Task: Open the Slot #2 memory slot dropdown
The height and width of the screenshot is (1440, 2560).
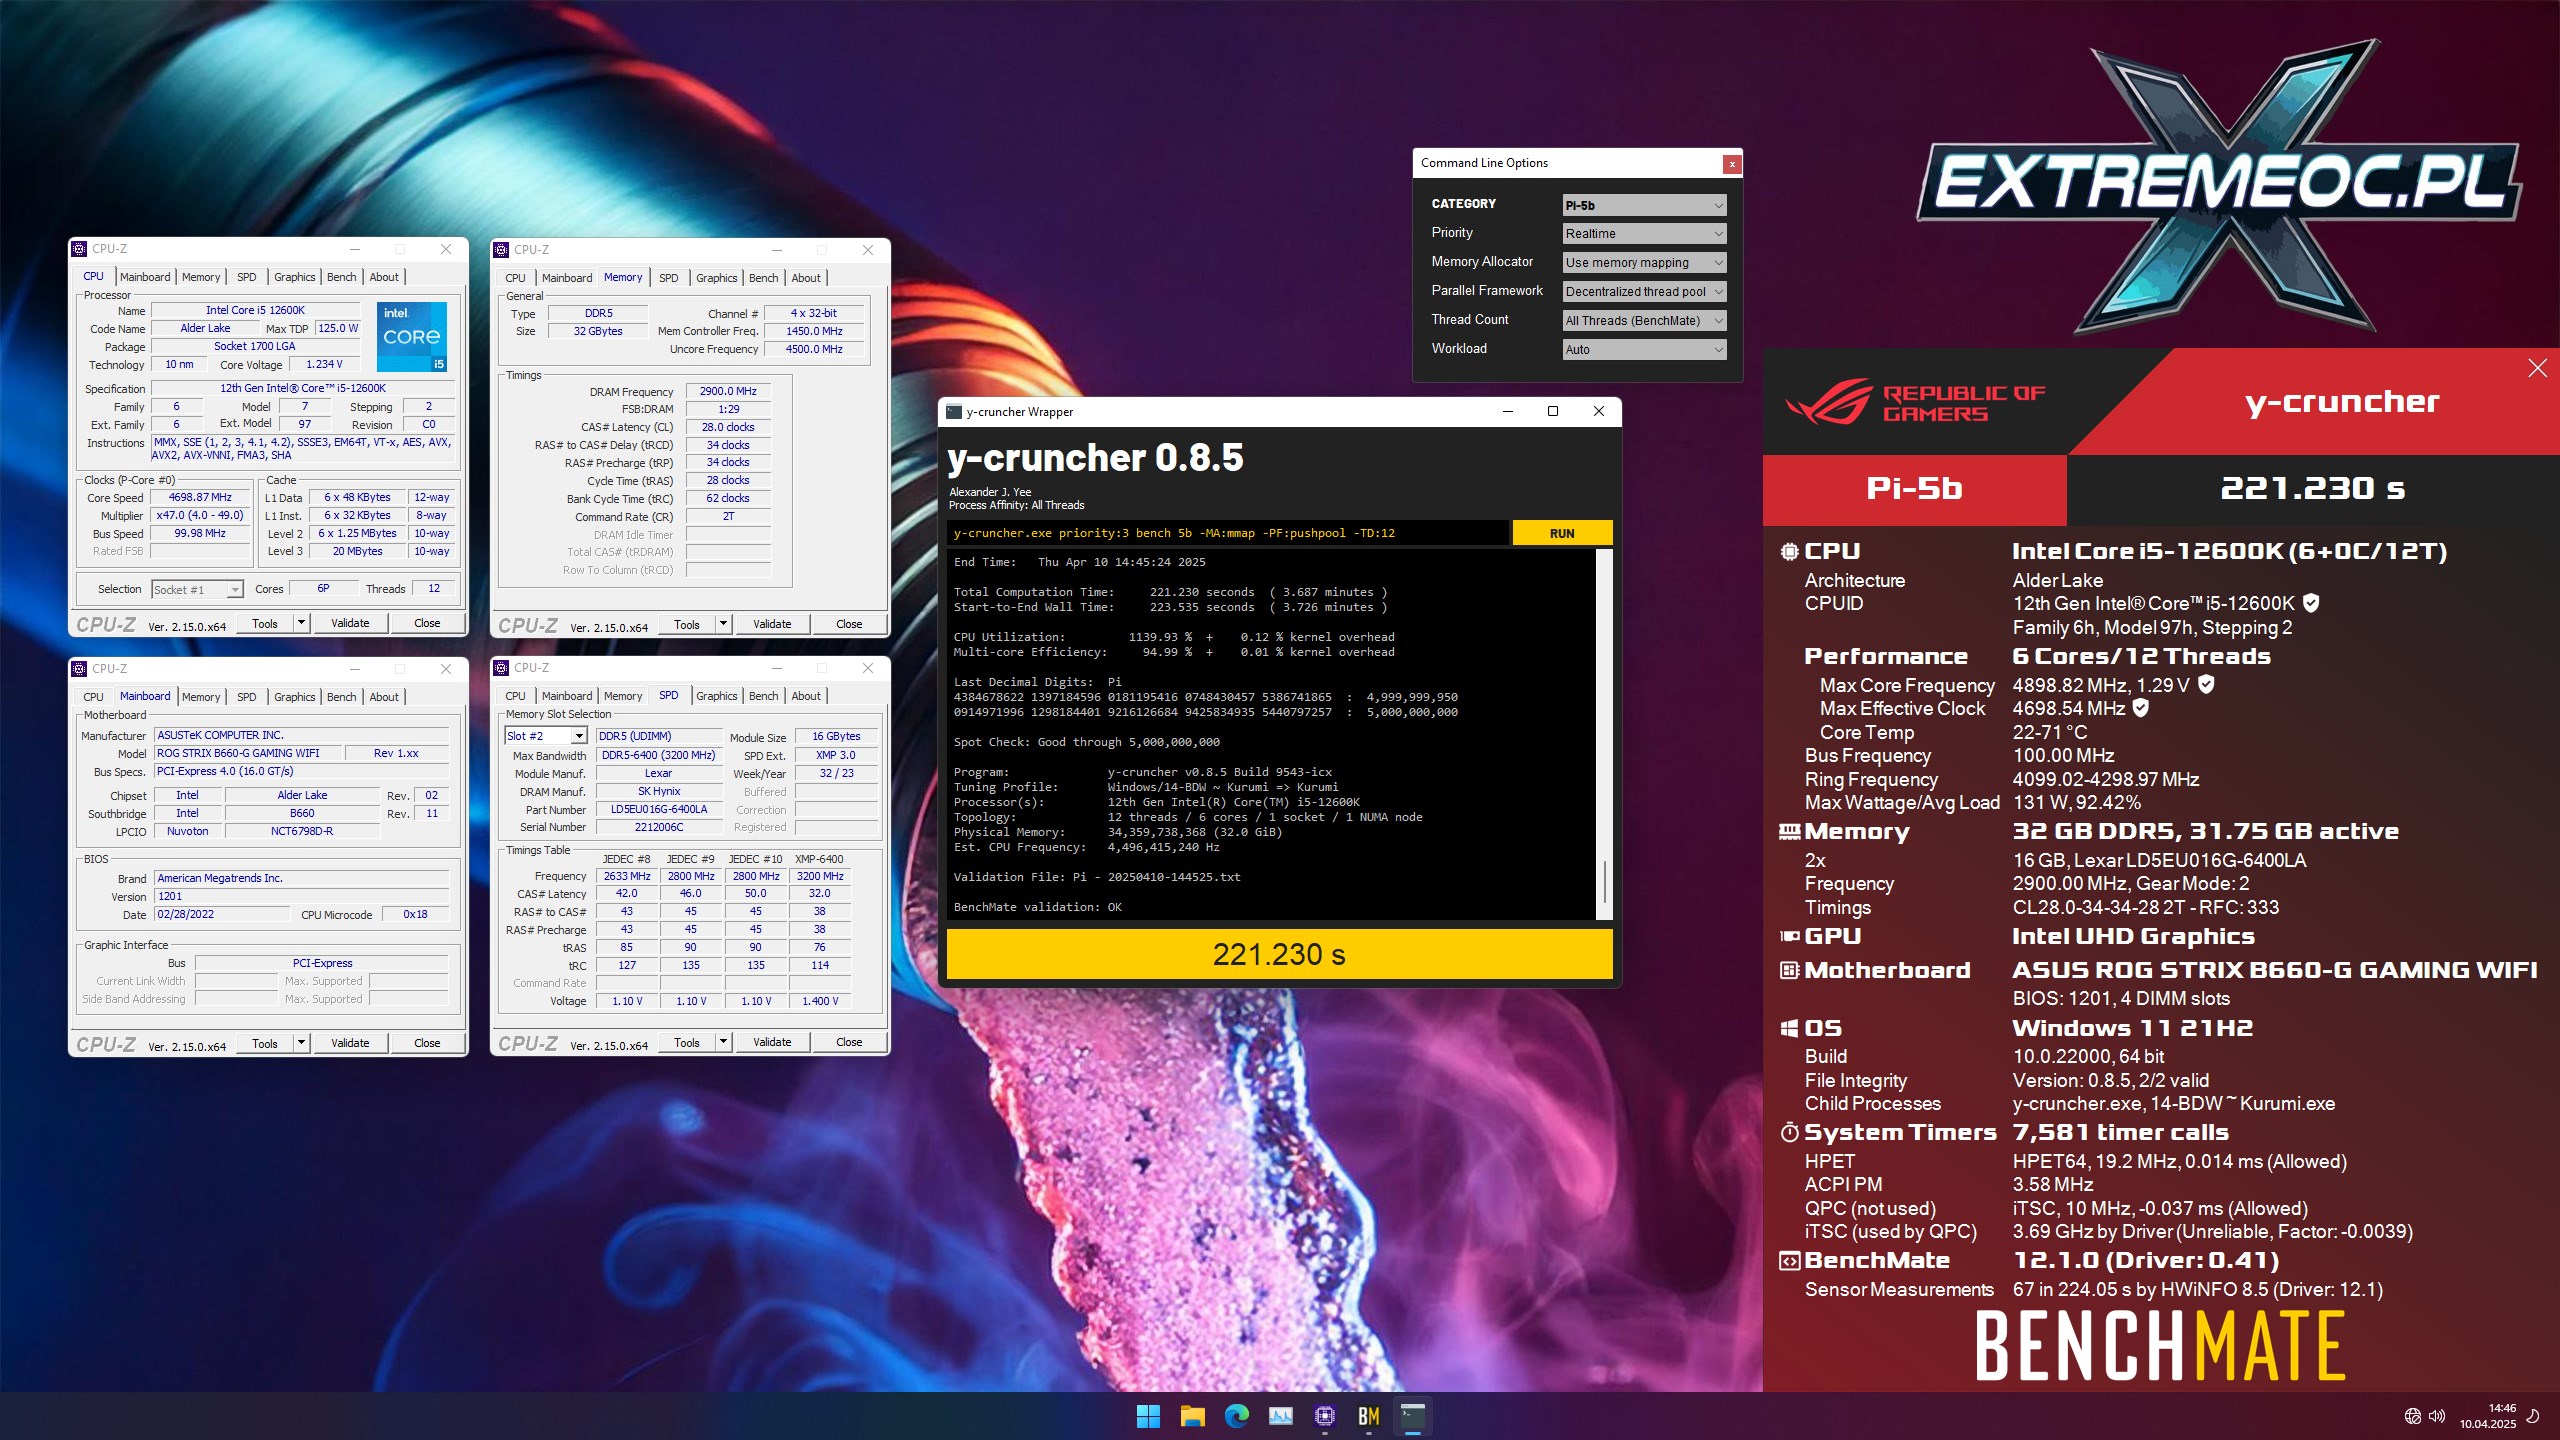Action: pos(546,736)
